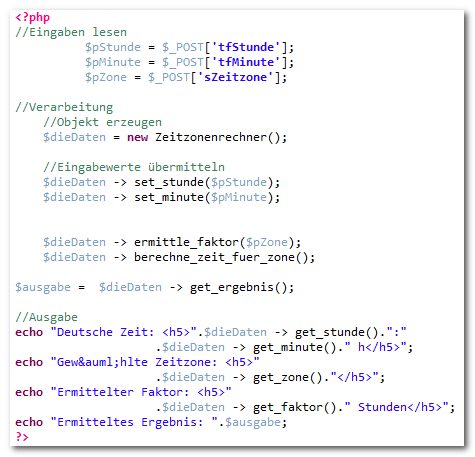Click the 'sZeitzone' string literal
The width and height of the screenshot is (475, 457).
coord(236,77)
